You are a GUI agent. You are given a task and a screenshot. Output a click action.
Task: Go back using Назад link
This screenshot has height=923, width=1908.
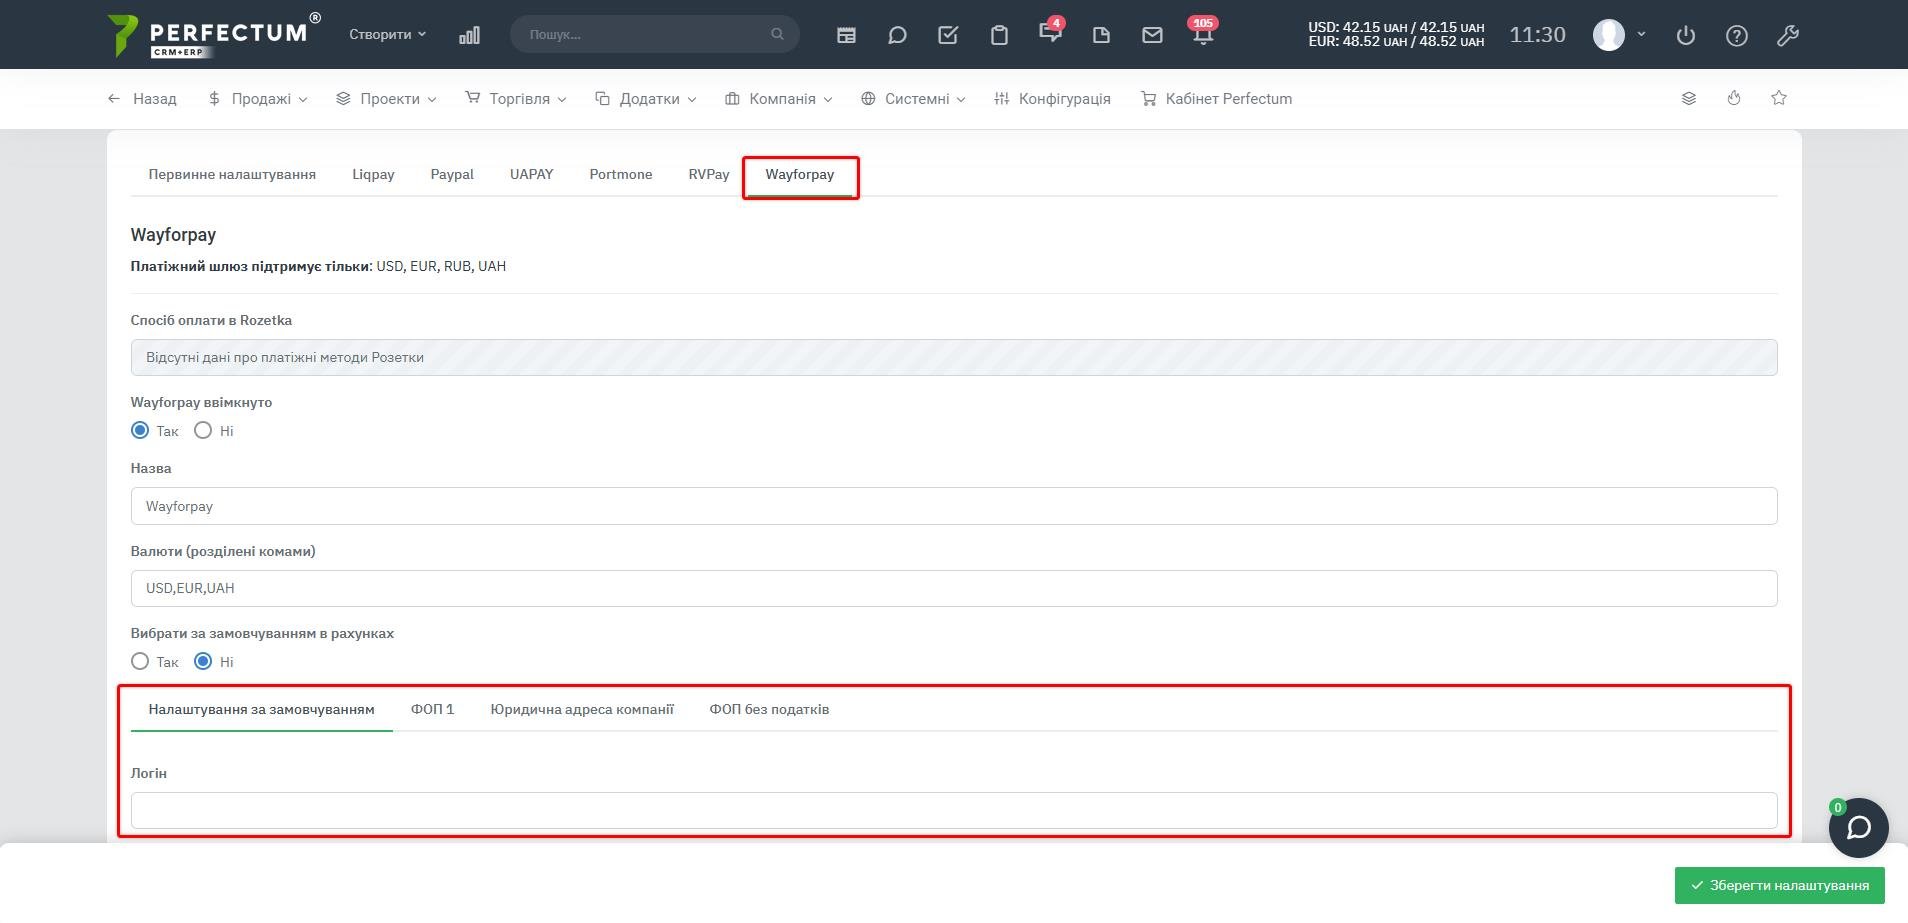click(x=142, y=99)
